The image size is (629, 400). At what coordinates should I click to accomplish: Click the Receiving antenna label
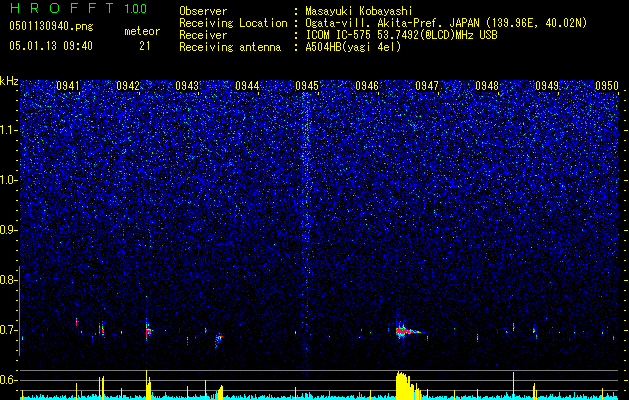click(230, 47)
